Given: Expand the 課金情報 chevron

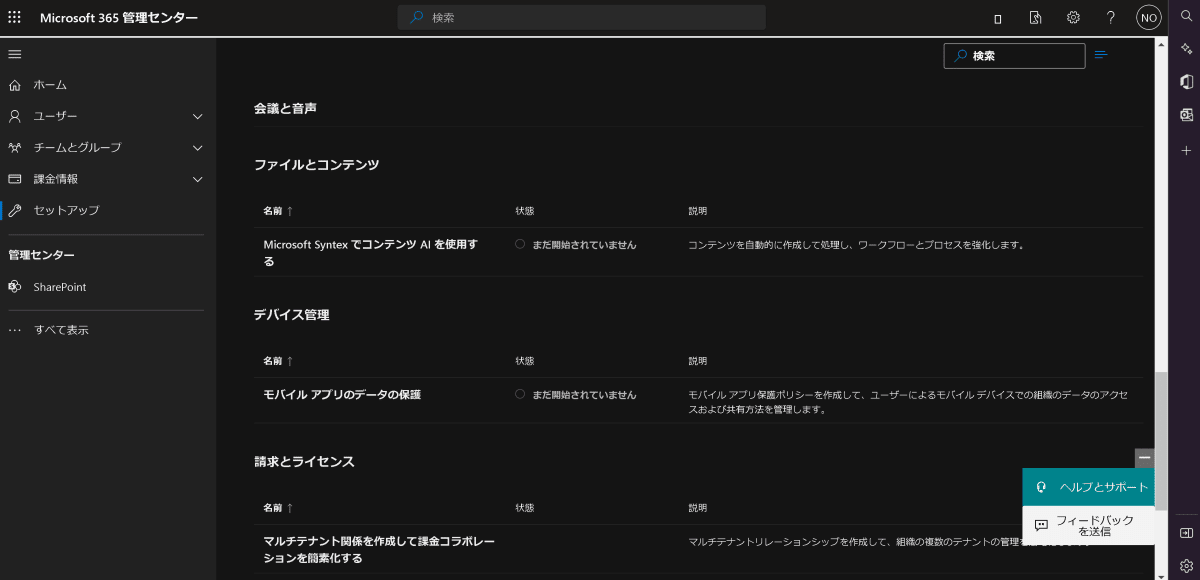Looking at the screenshot, I should (198, 179).
